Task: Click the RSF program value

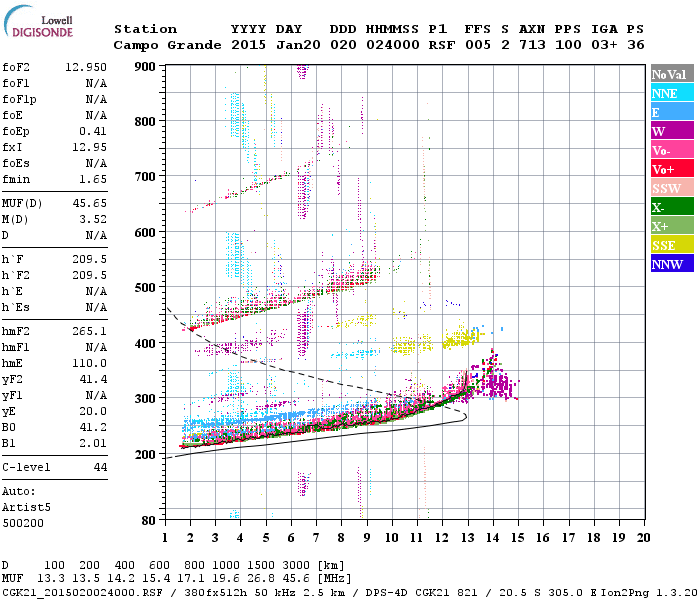Action: (442, 45)
